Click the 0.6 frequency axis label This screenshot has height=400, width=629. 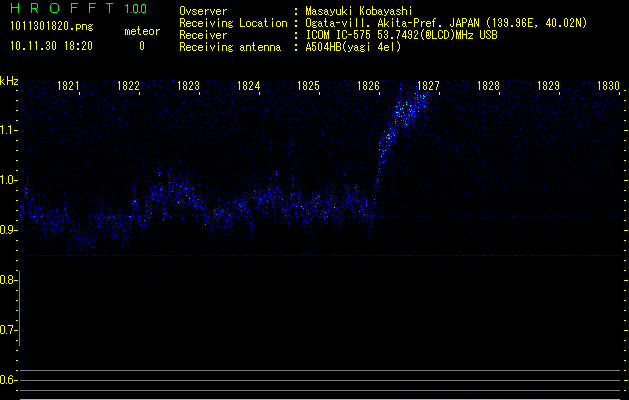(x=8, y=380)
